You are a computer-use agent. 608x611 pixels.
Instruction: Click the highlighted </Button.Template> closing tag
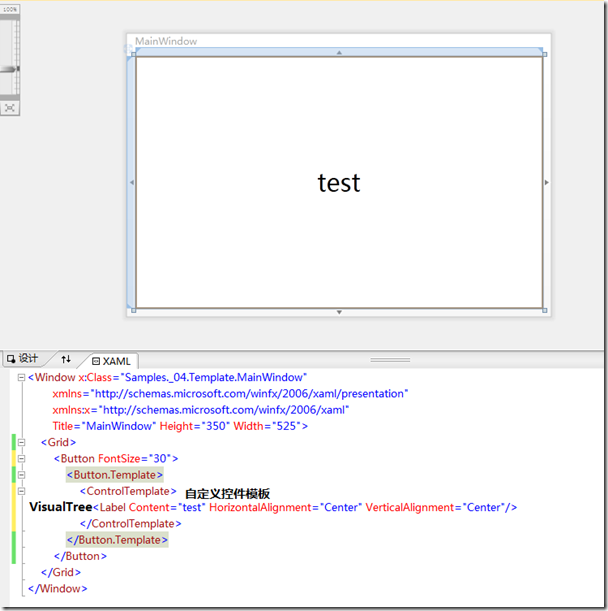[117, 540]
